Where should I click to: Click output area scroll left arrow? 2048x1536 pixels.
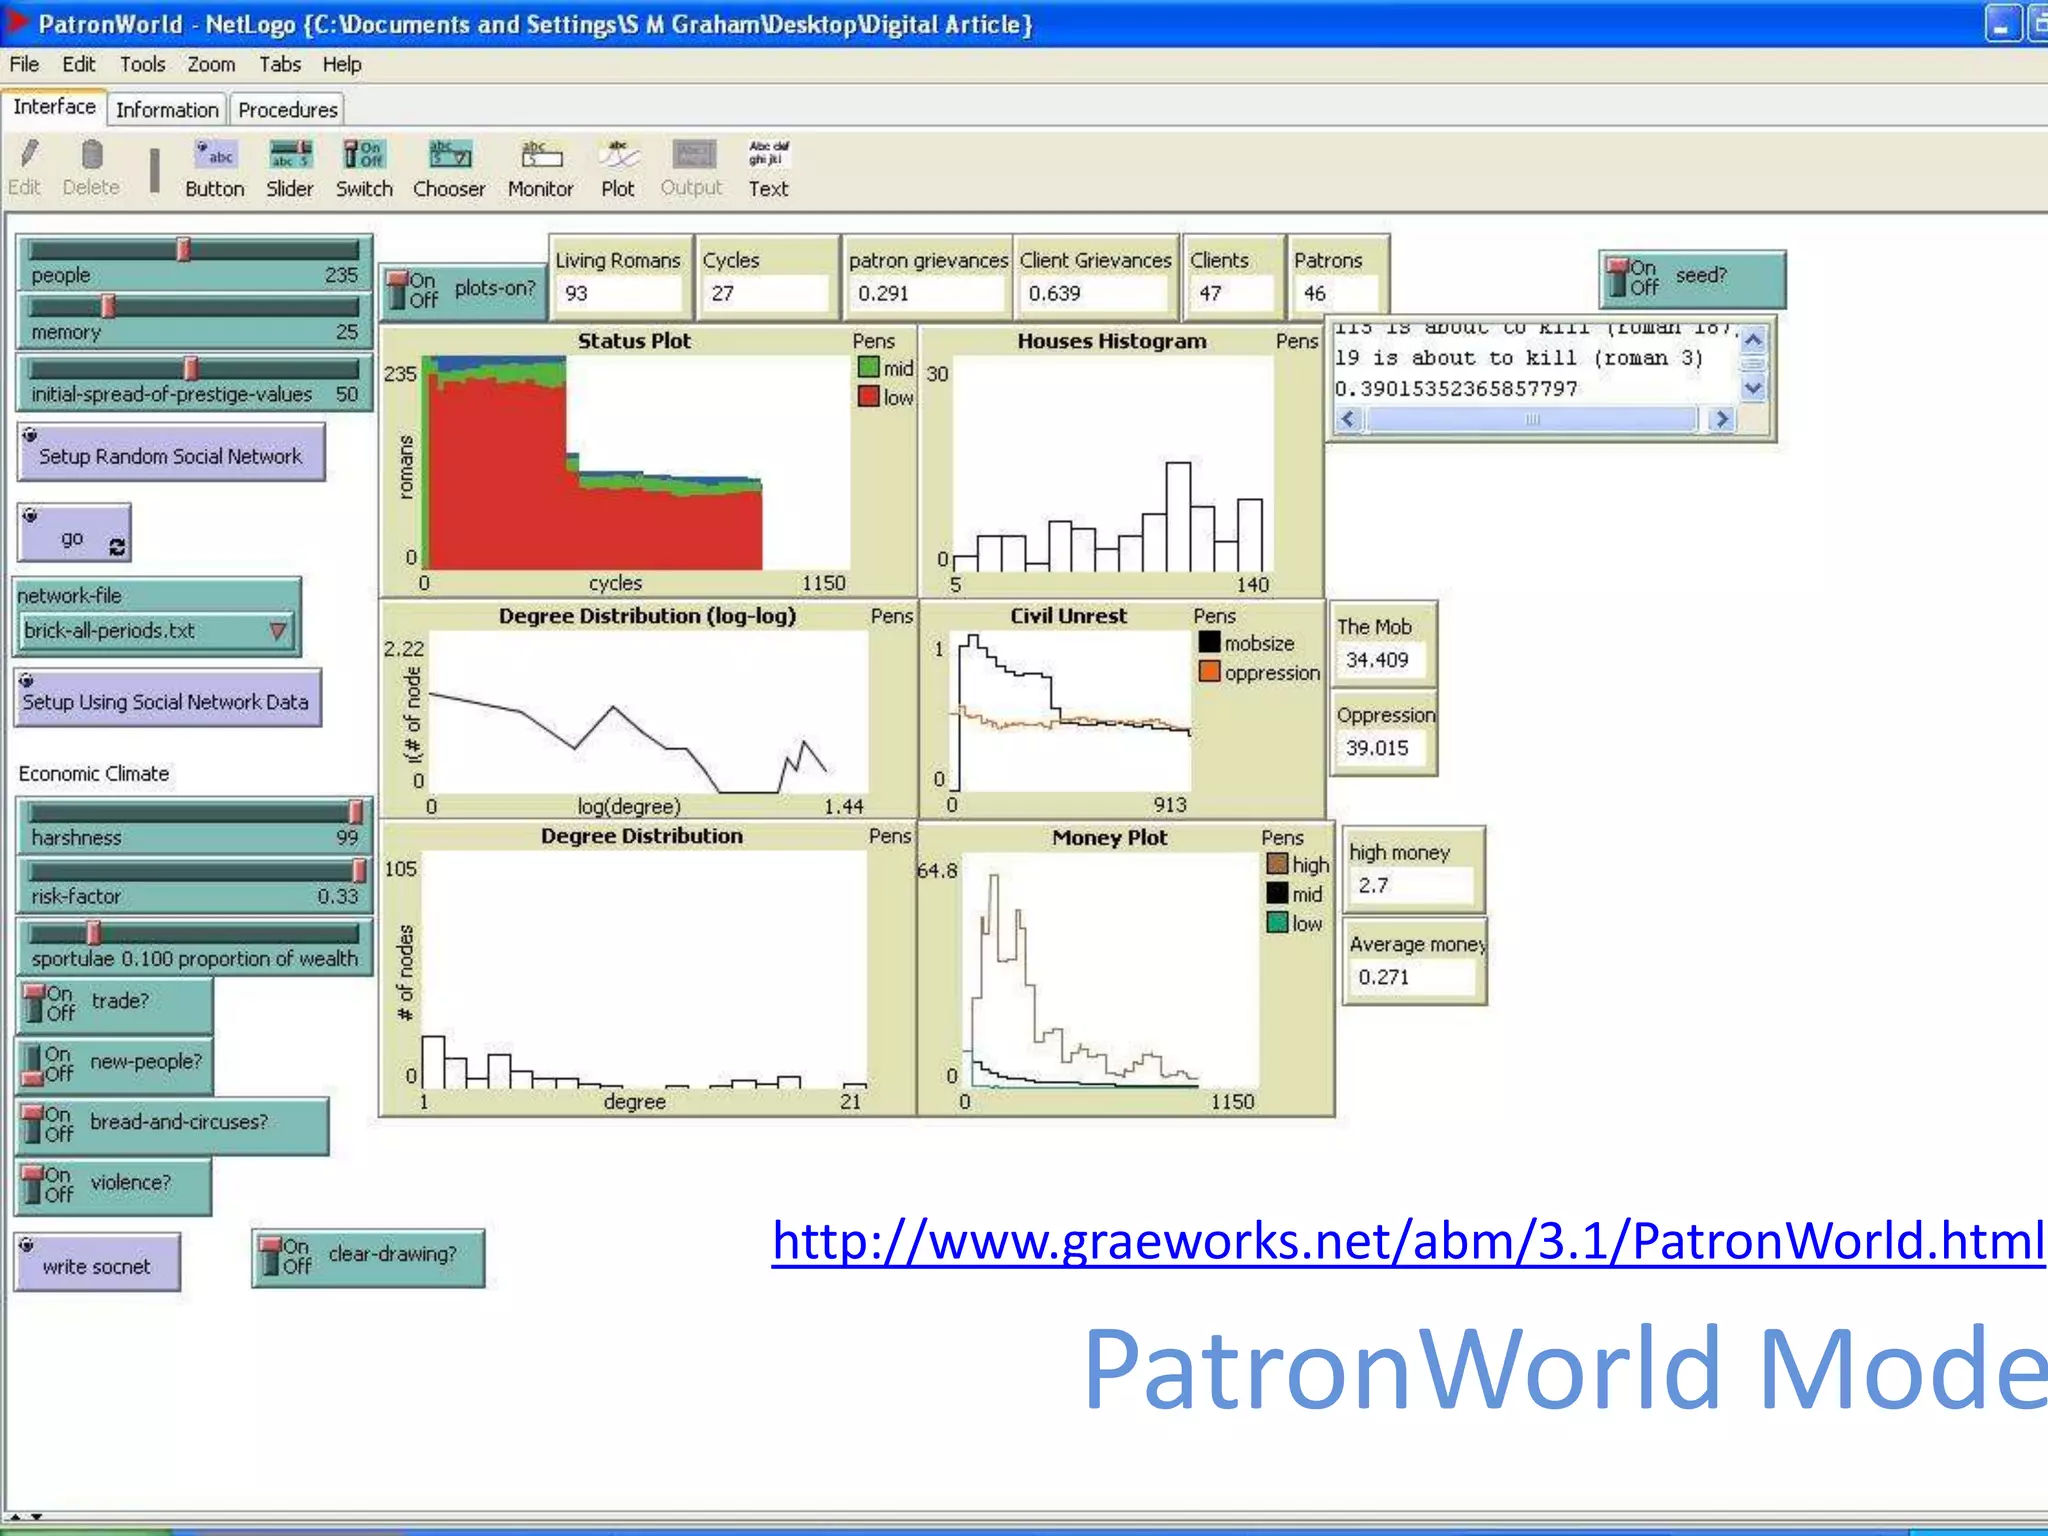click(x=1348, y=419)
